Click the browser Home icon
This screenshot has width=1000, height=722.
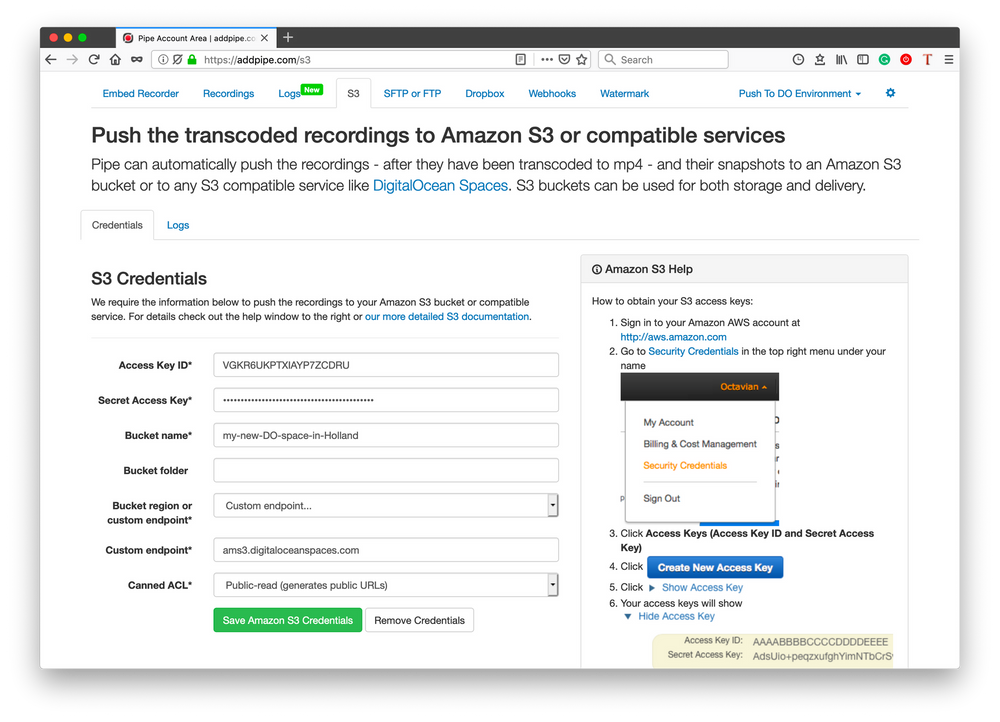tap(116, 60)
